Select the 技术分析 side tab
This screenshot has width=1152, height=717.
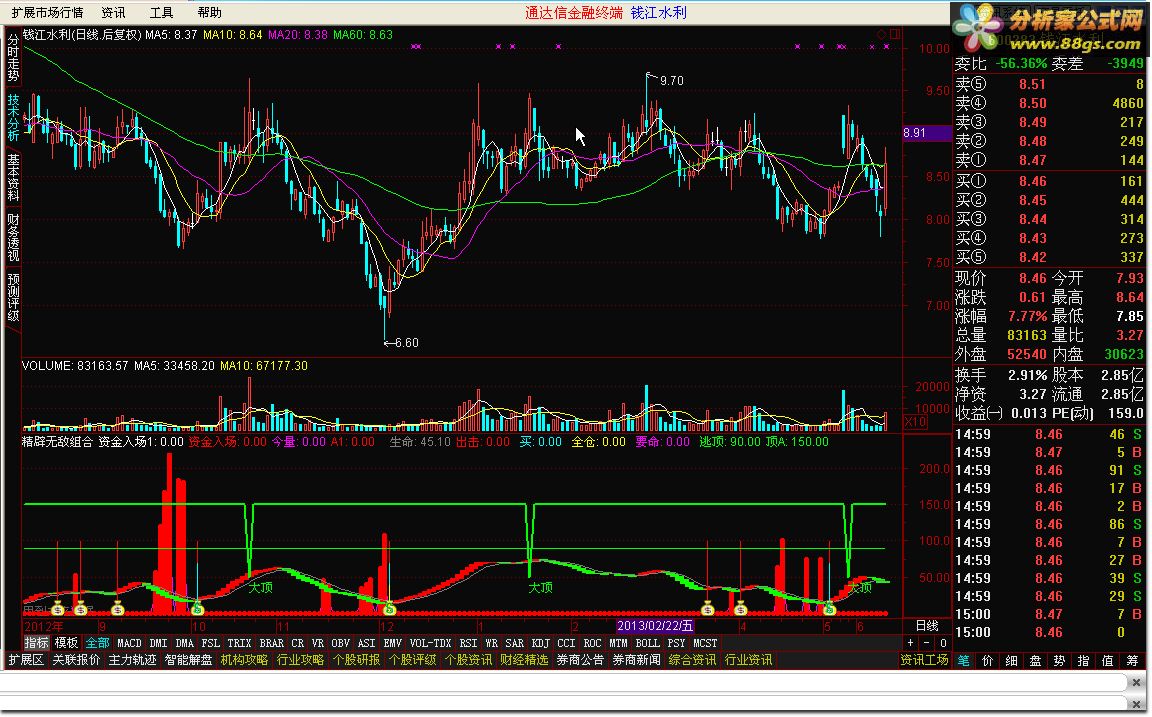pos(13,118)
